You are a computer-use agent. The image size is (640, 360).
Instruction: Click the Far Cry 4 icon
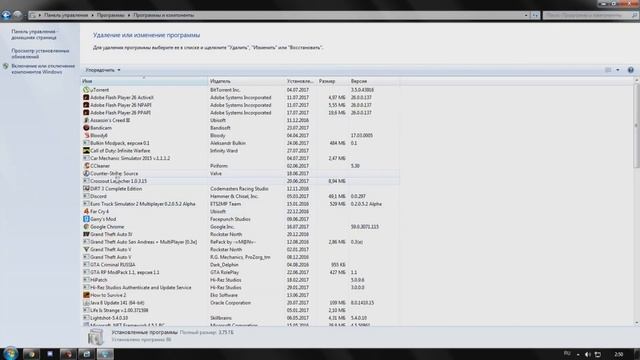[x=86, y=211]
